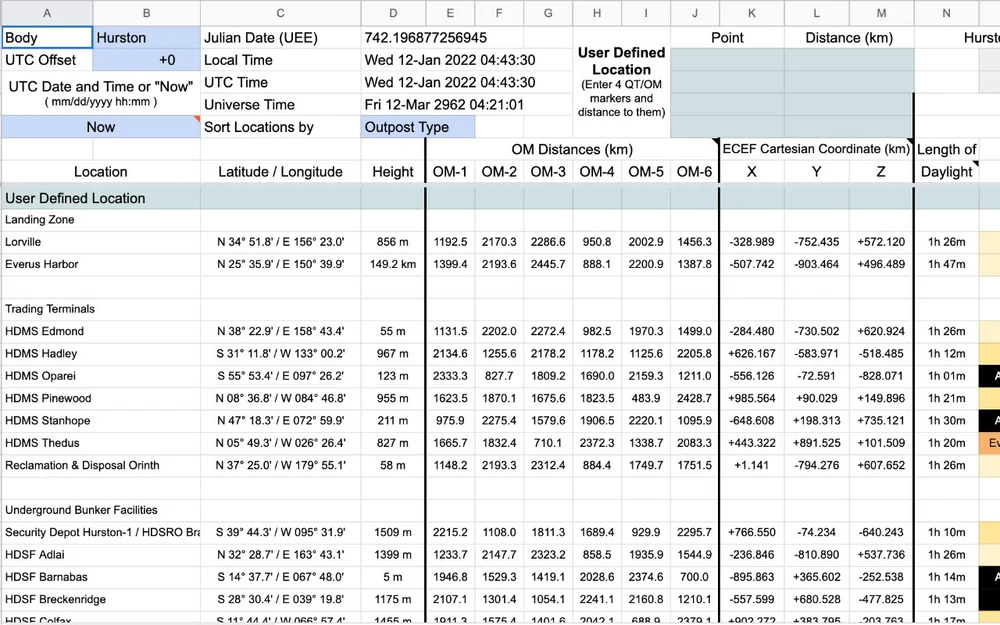Select the column A header
This screenshot has width=1000, height=625.
(47, 13)
